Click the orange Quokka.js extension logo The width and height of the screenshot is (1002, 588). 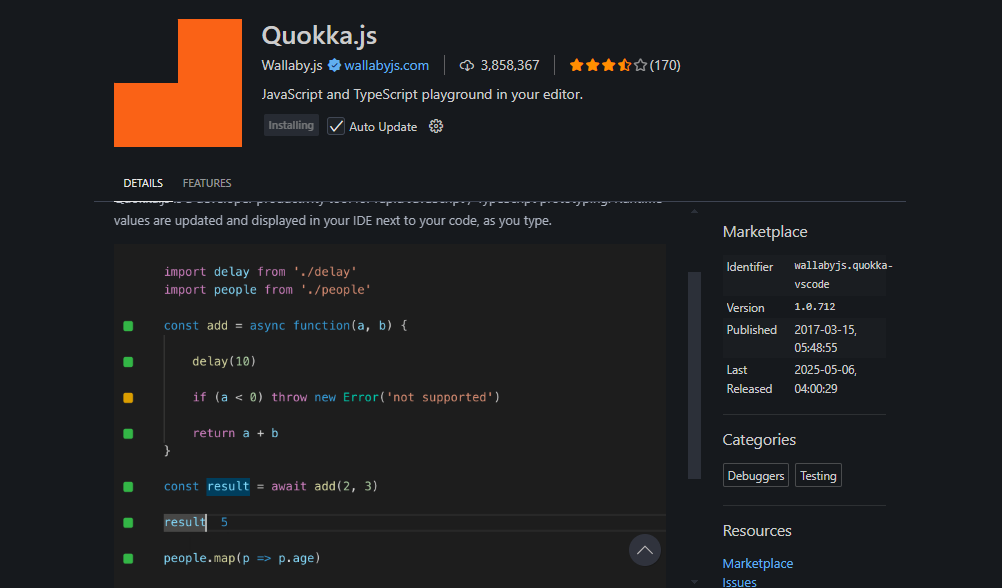point(178,83)
